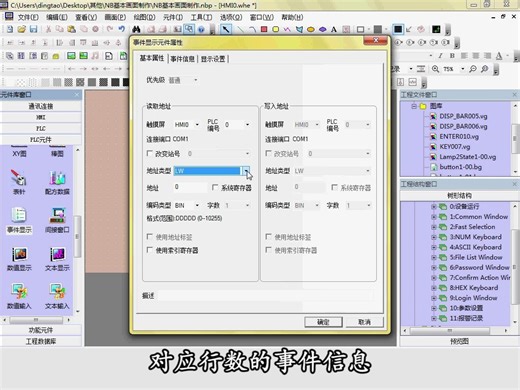
Task: Select 6:Password Window tree item
Action: [x=479, y=267]
